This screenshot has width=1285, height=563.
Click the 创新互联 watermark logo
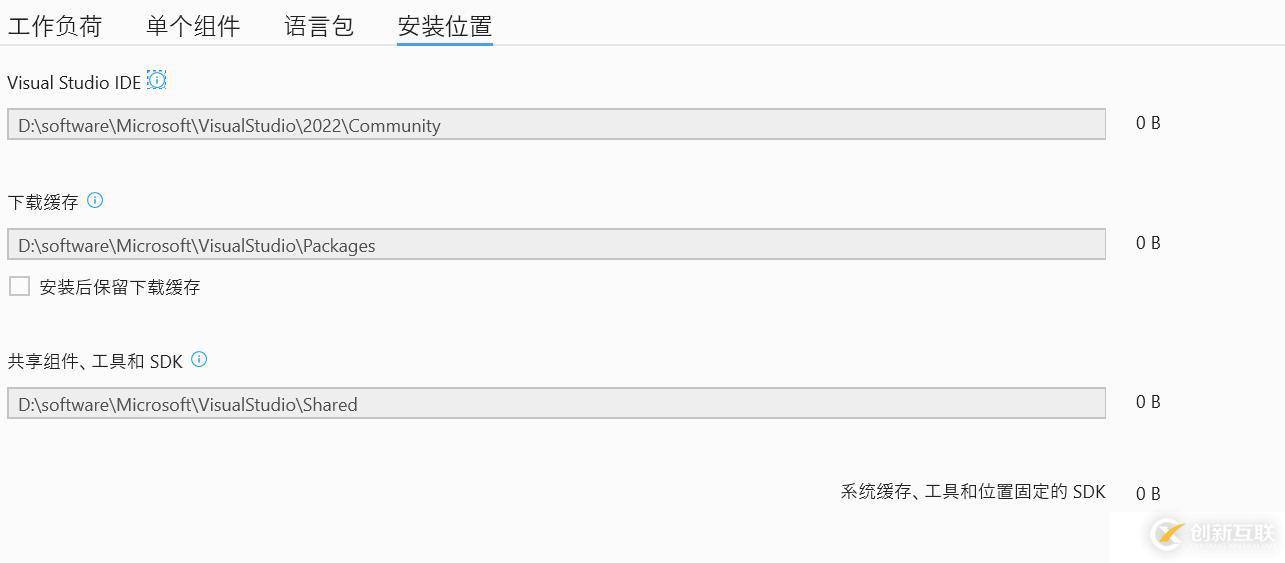tap(1214, 532)
